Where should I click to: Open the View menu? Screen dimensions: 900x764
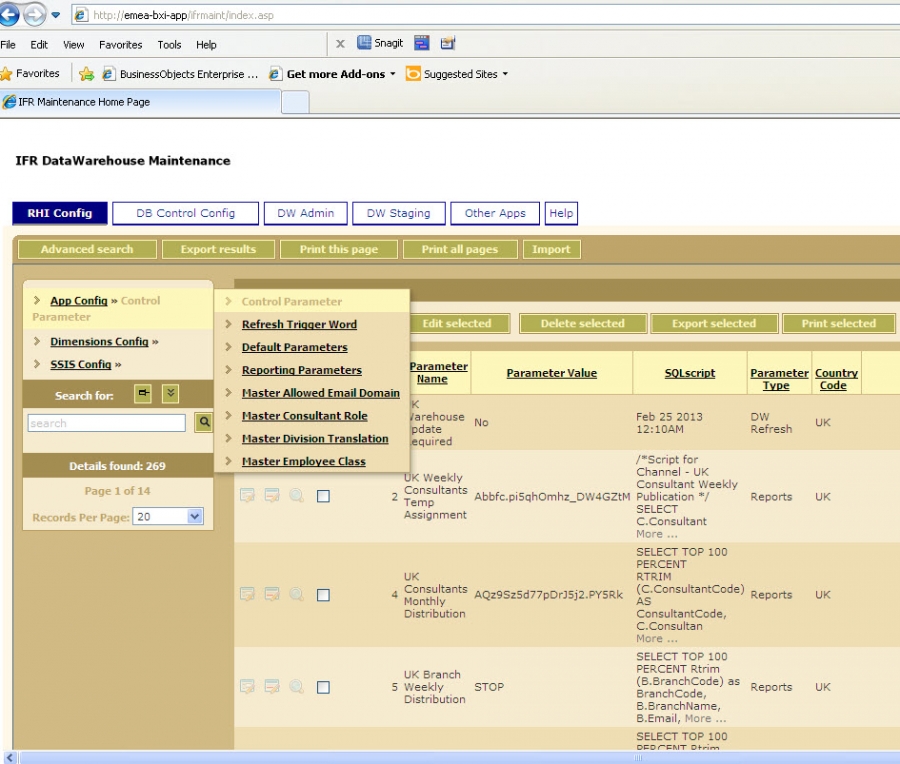click(73, 45)
